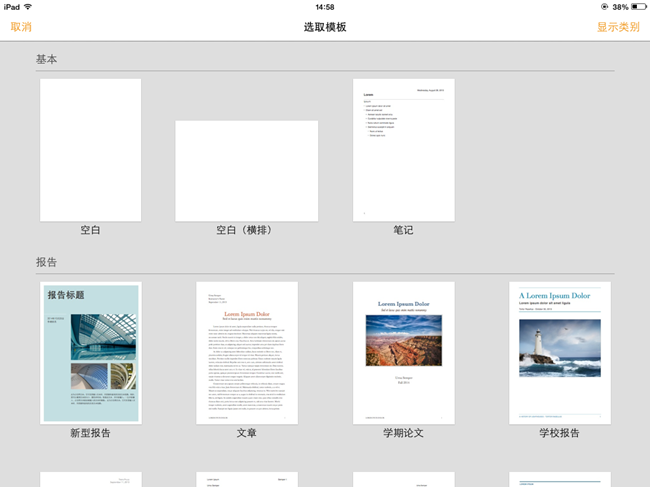Choose the 空白（横排） landscape blank template thumbnail
Screen dimensions: 650x487
pos(246,170)
